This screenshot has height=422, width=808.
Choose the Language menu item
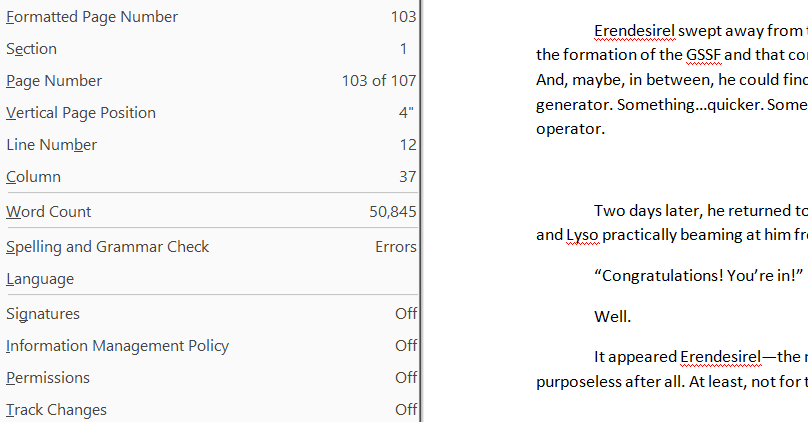tap(40, 279)
